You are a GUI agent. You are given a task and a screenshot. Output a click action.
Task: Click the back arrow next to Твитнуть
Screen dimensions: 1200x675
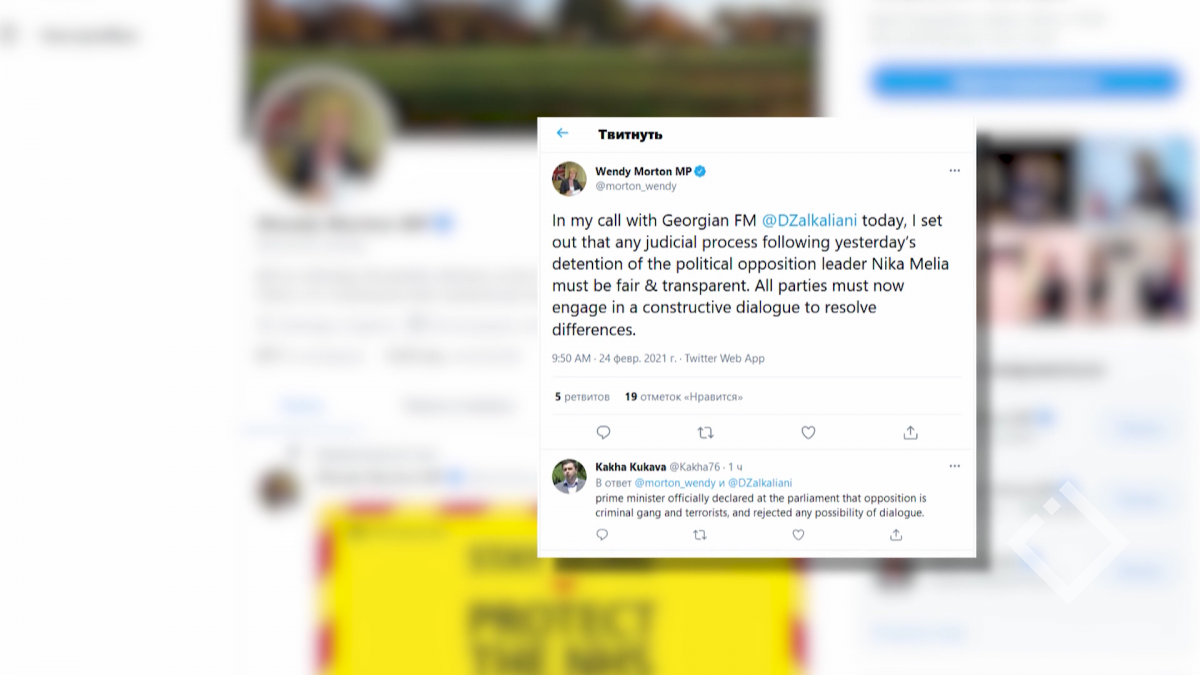(x=562, y=133)
